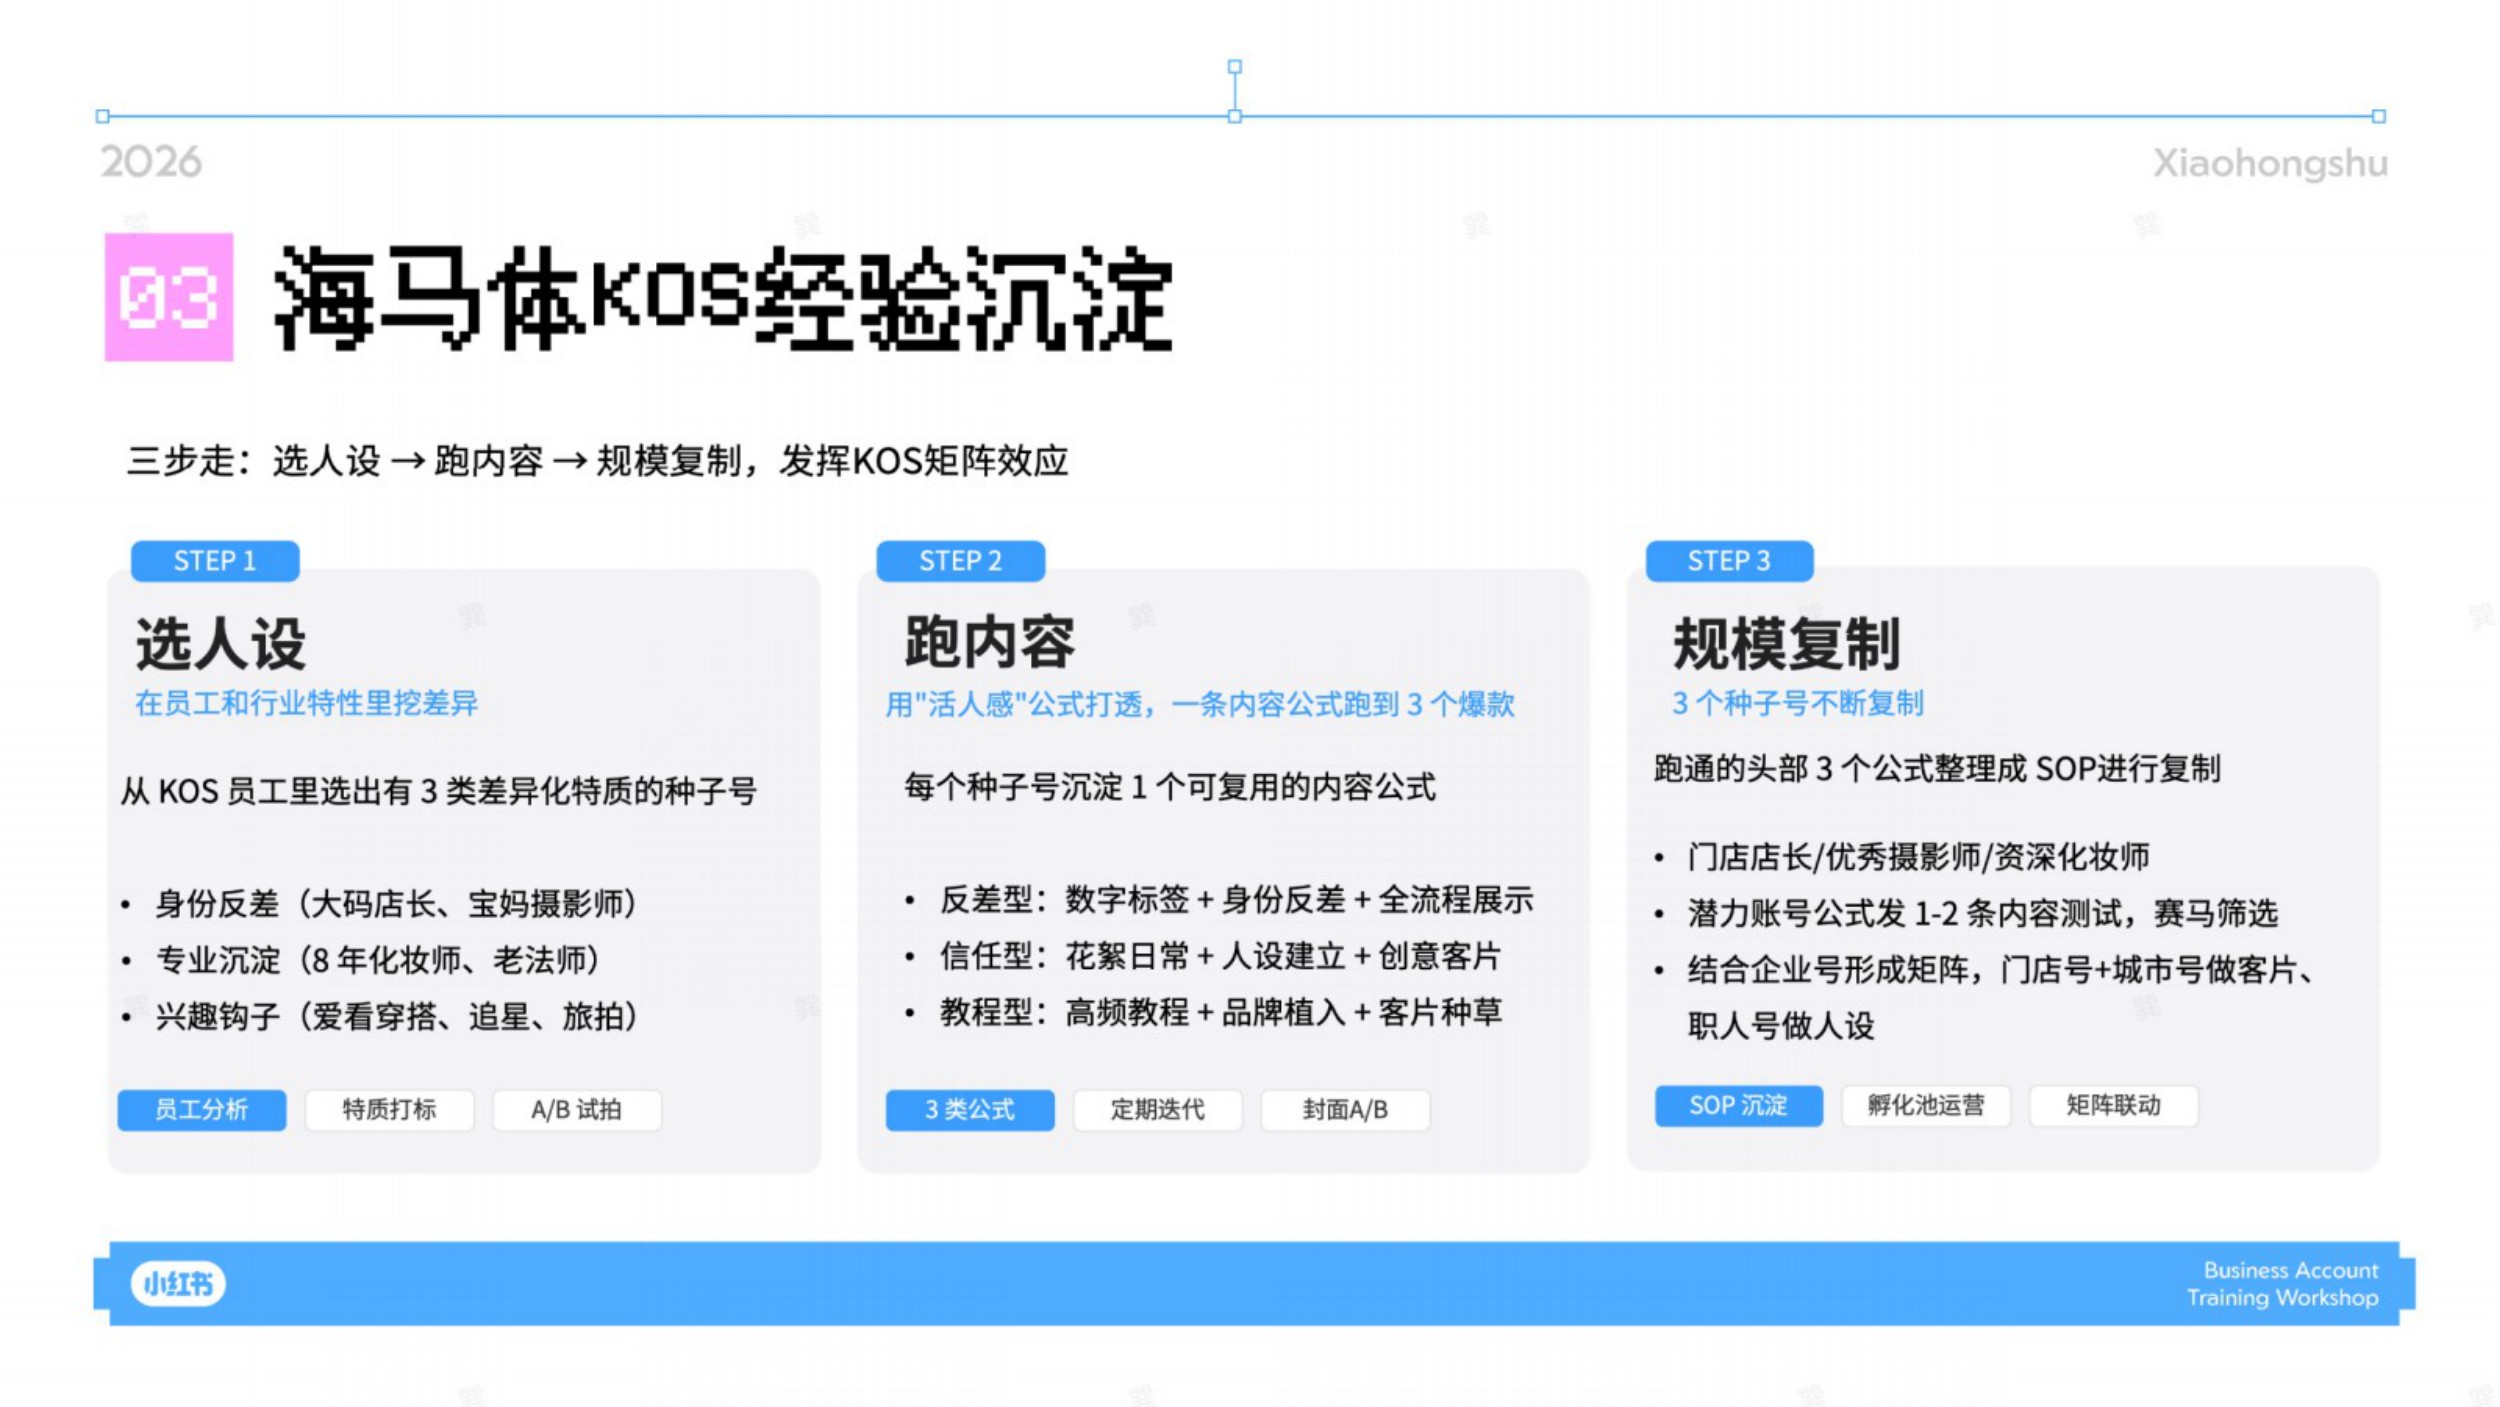
Task: Click the right end handle of selected line
Action: click(2379, 116)
